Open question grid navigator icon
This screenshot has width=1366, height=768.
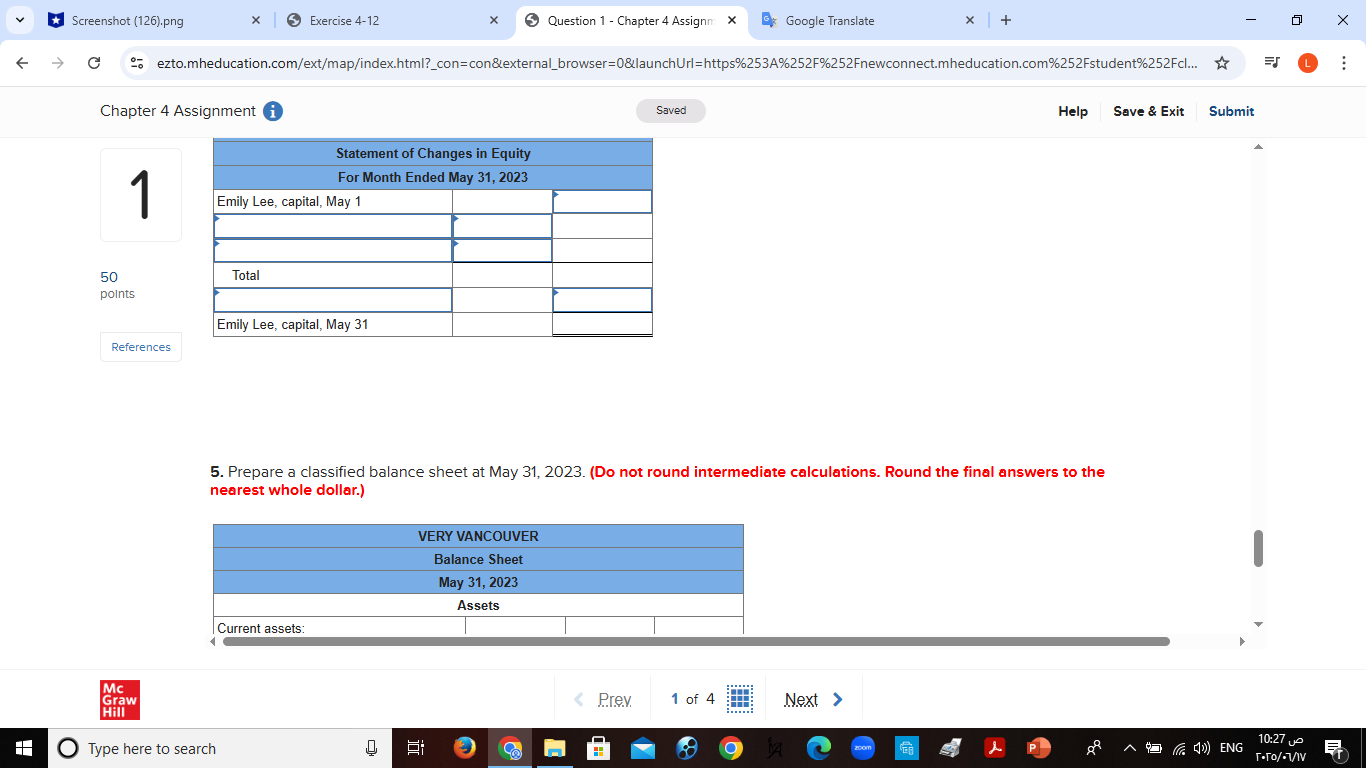[740, 699]
